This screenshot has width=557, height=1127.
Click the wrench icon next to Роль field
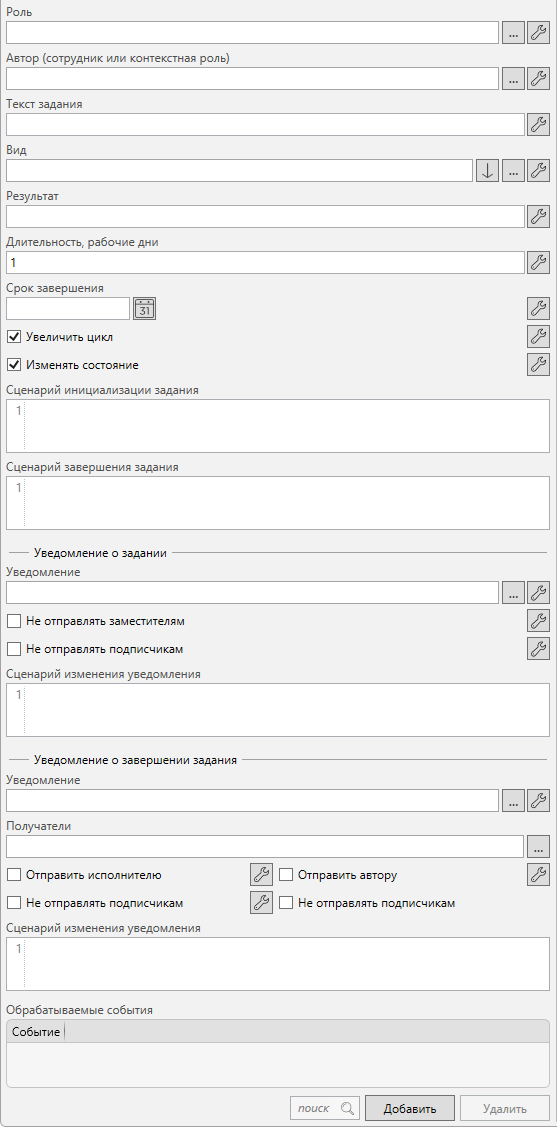click(538, 33)
